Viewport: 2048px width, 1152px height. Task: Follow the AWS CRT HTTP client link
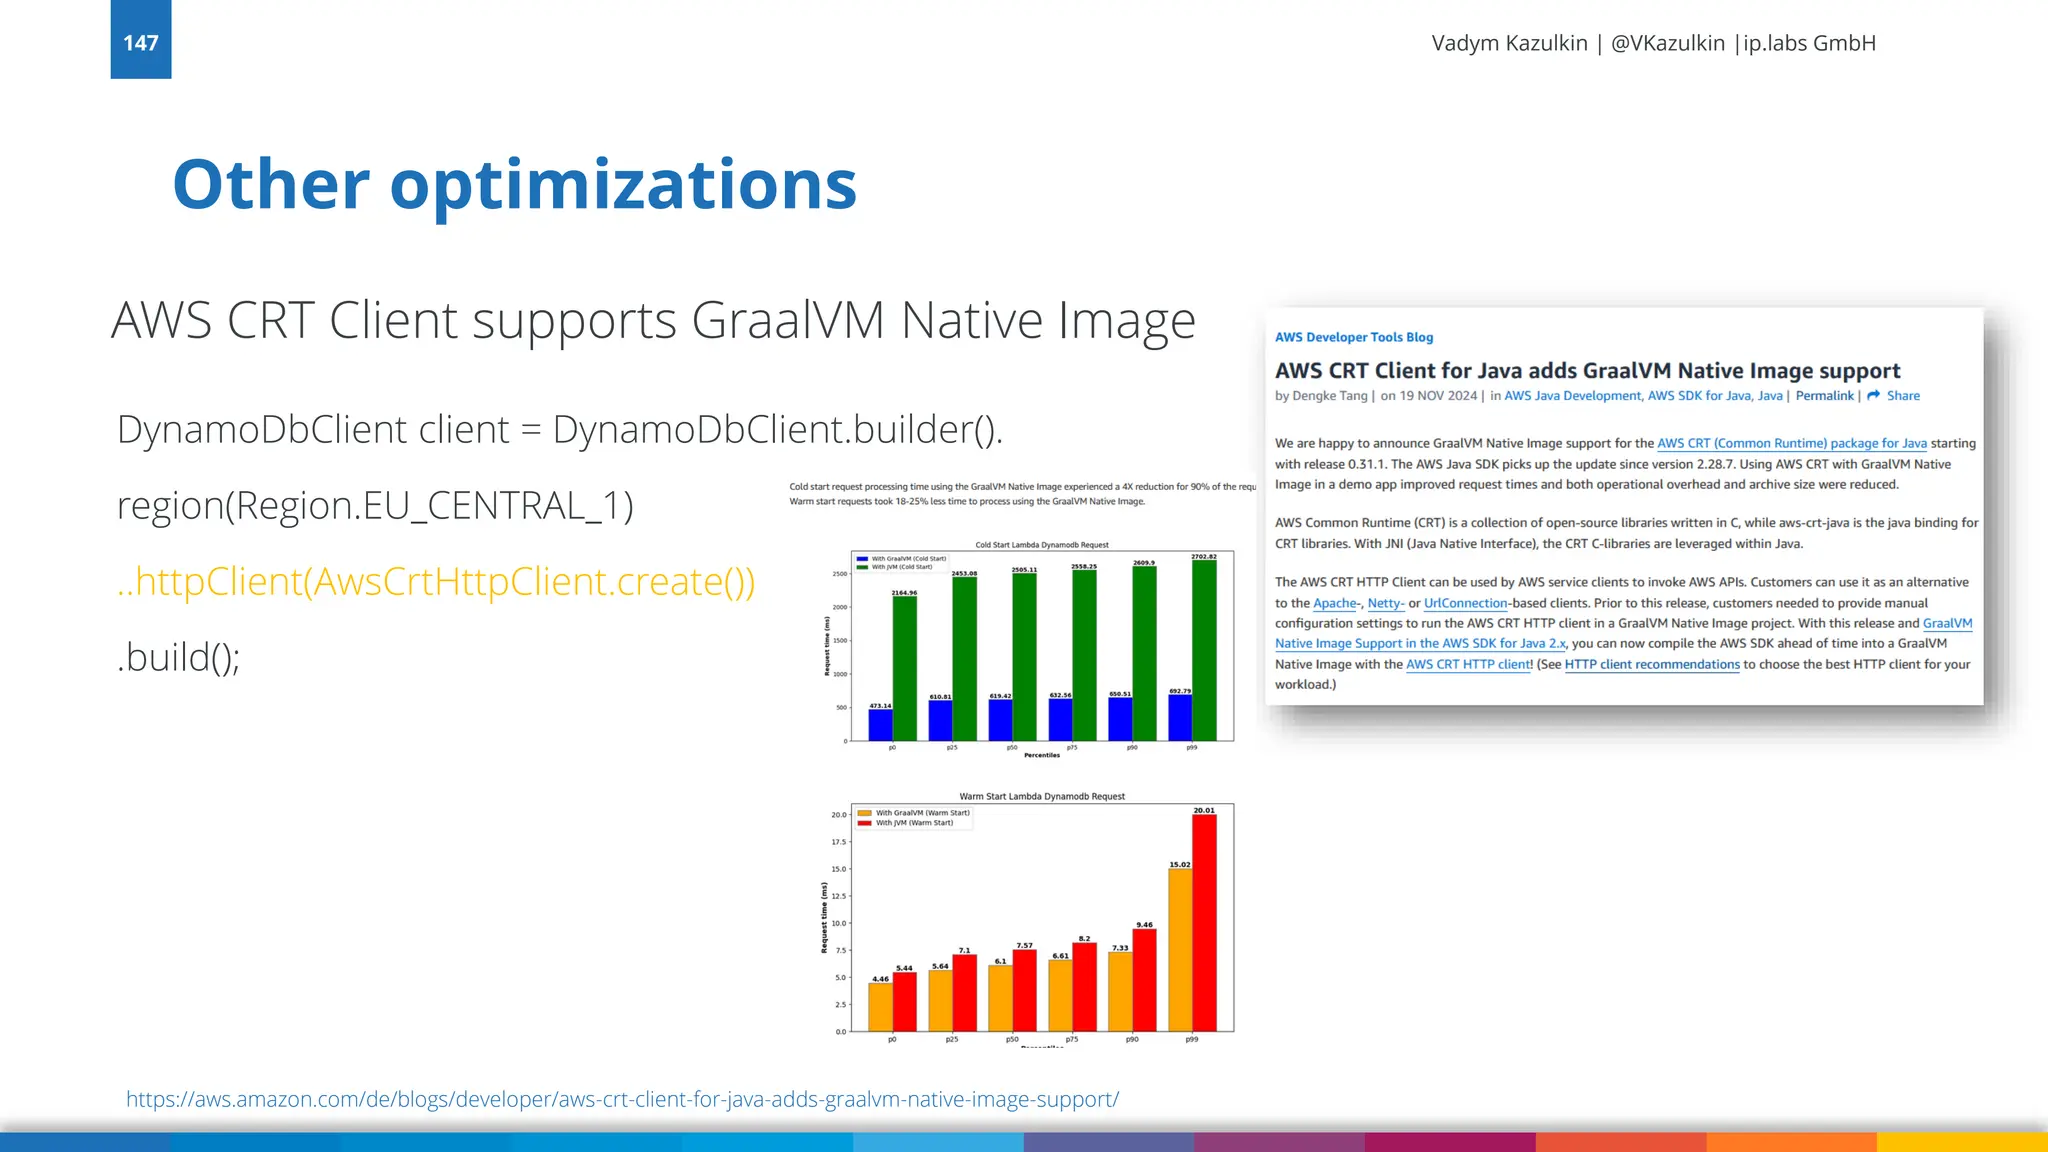(1468, 664)
